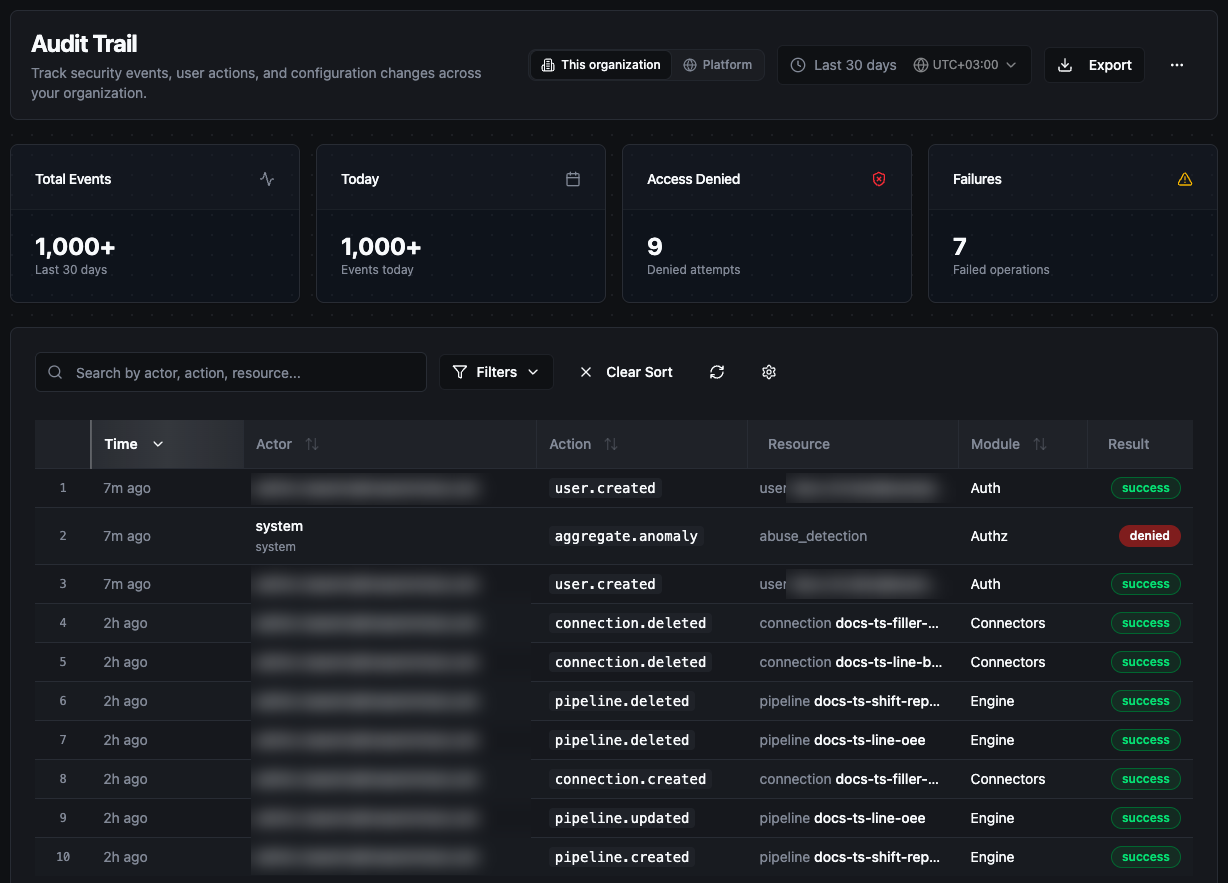Click connection.created action in row 8
1228x883 pixels.
tap(630, 779)
